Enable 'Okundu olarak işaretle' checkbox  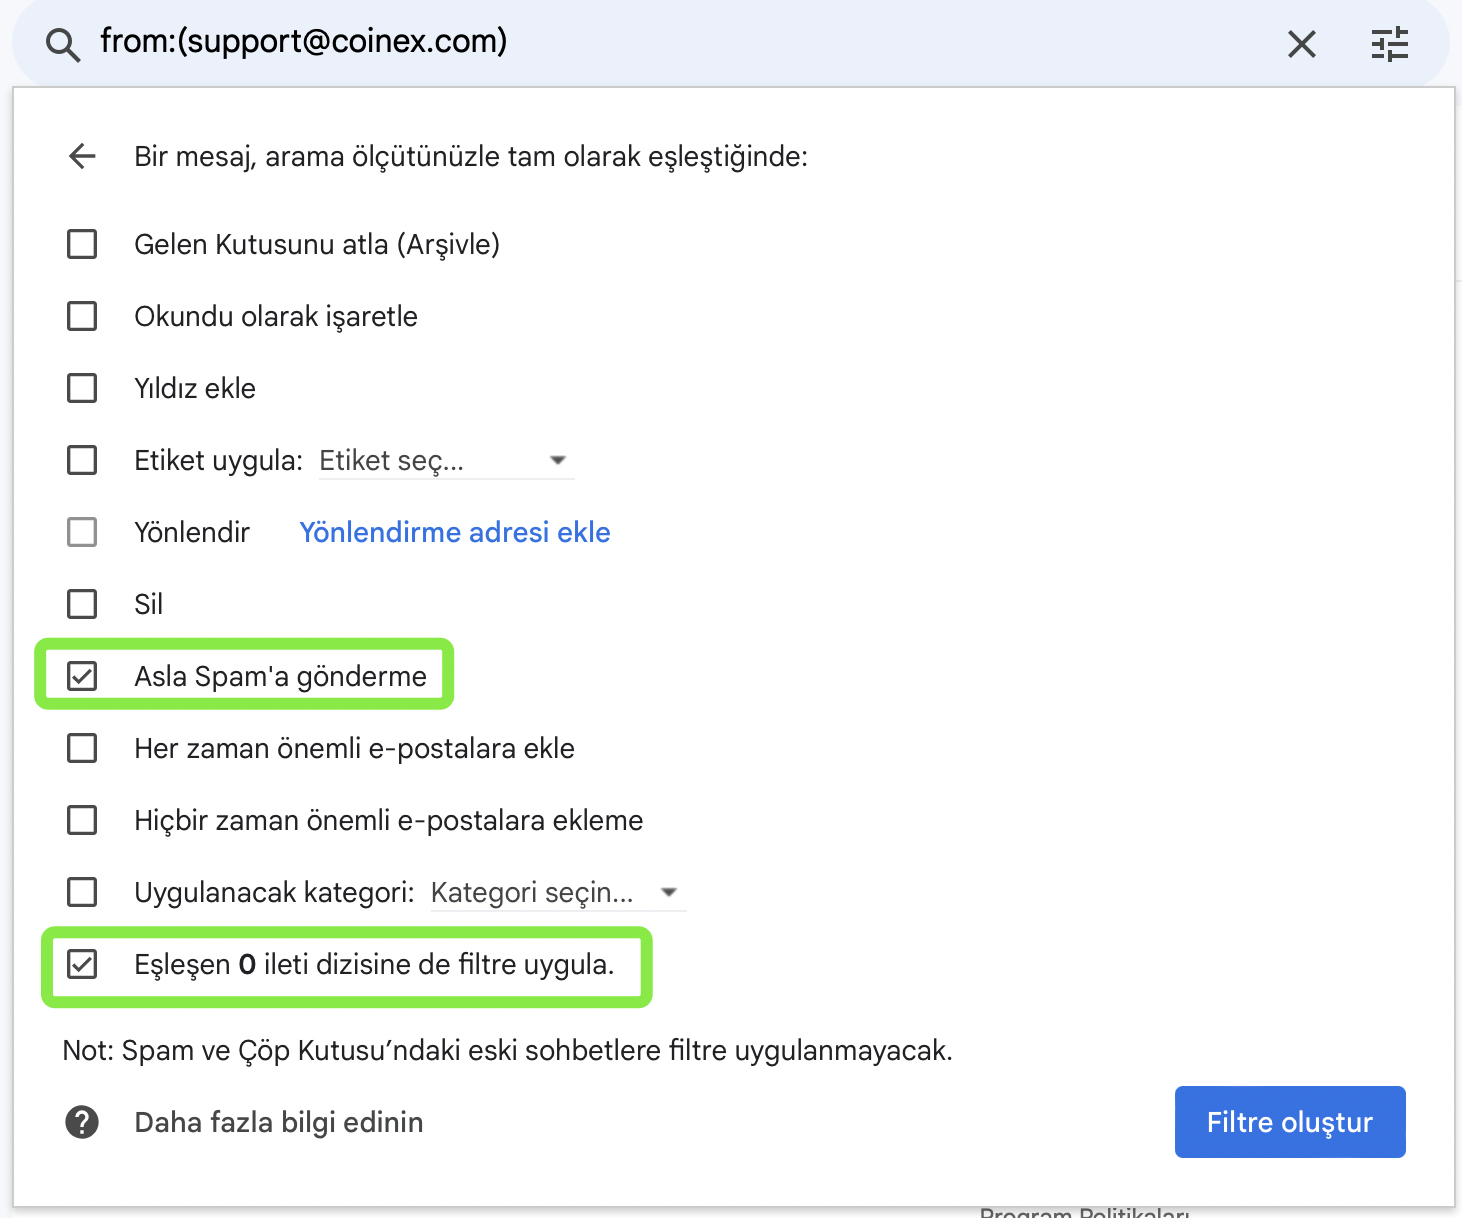pyautogui.click(x=82, y=316)
